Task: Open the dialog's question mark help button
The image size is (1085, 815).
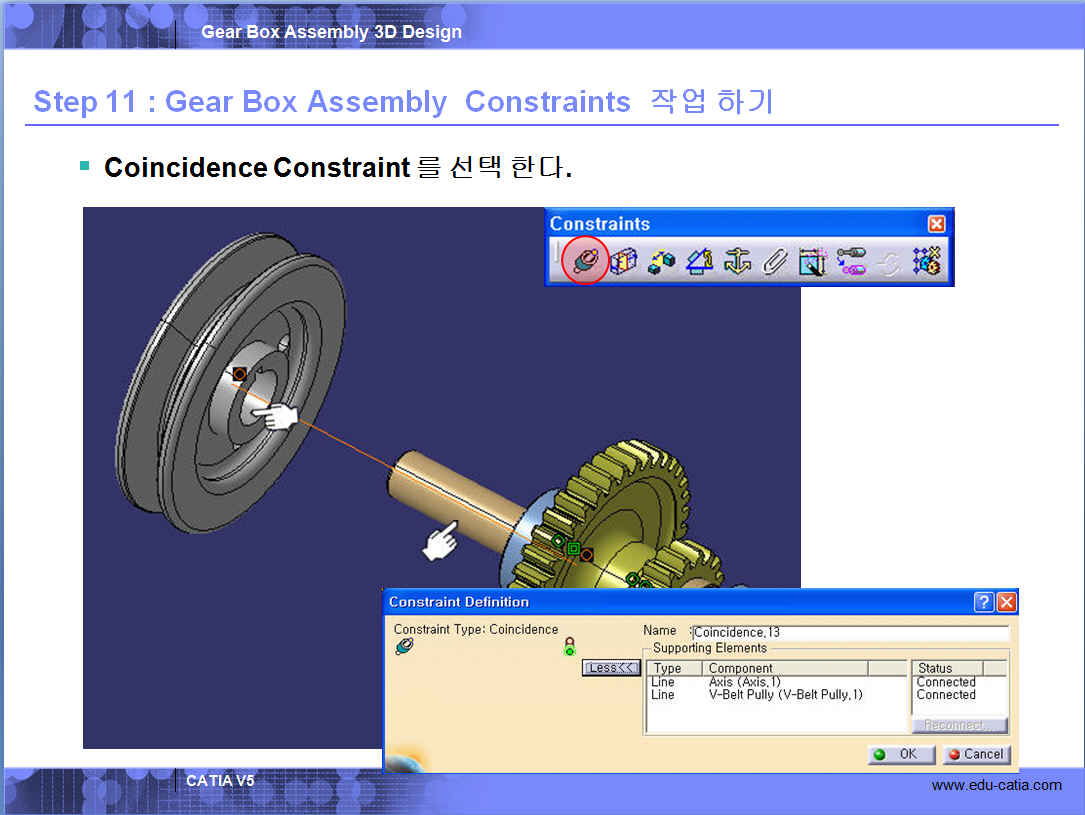Action: [x=984, y=602]
